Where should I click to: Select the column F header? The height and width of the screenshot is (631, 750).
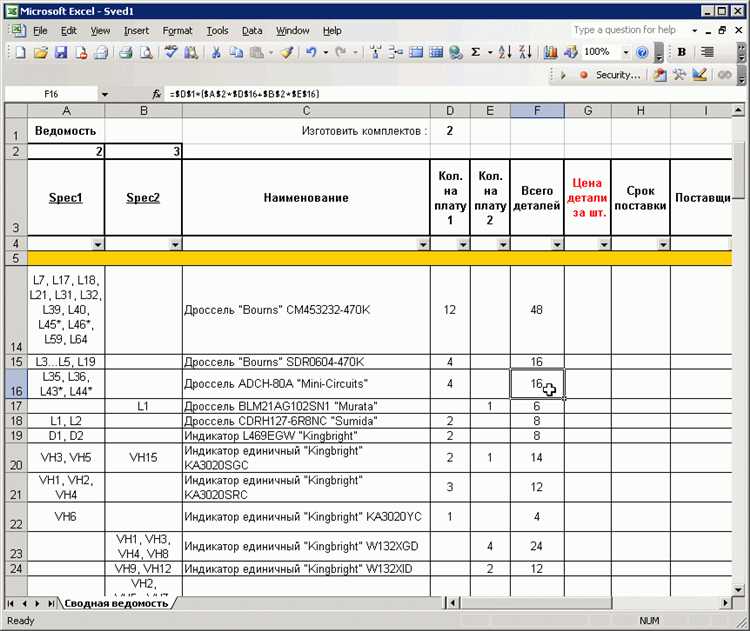pos(537,110)
